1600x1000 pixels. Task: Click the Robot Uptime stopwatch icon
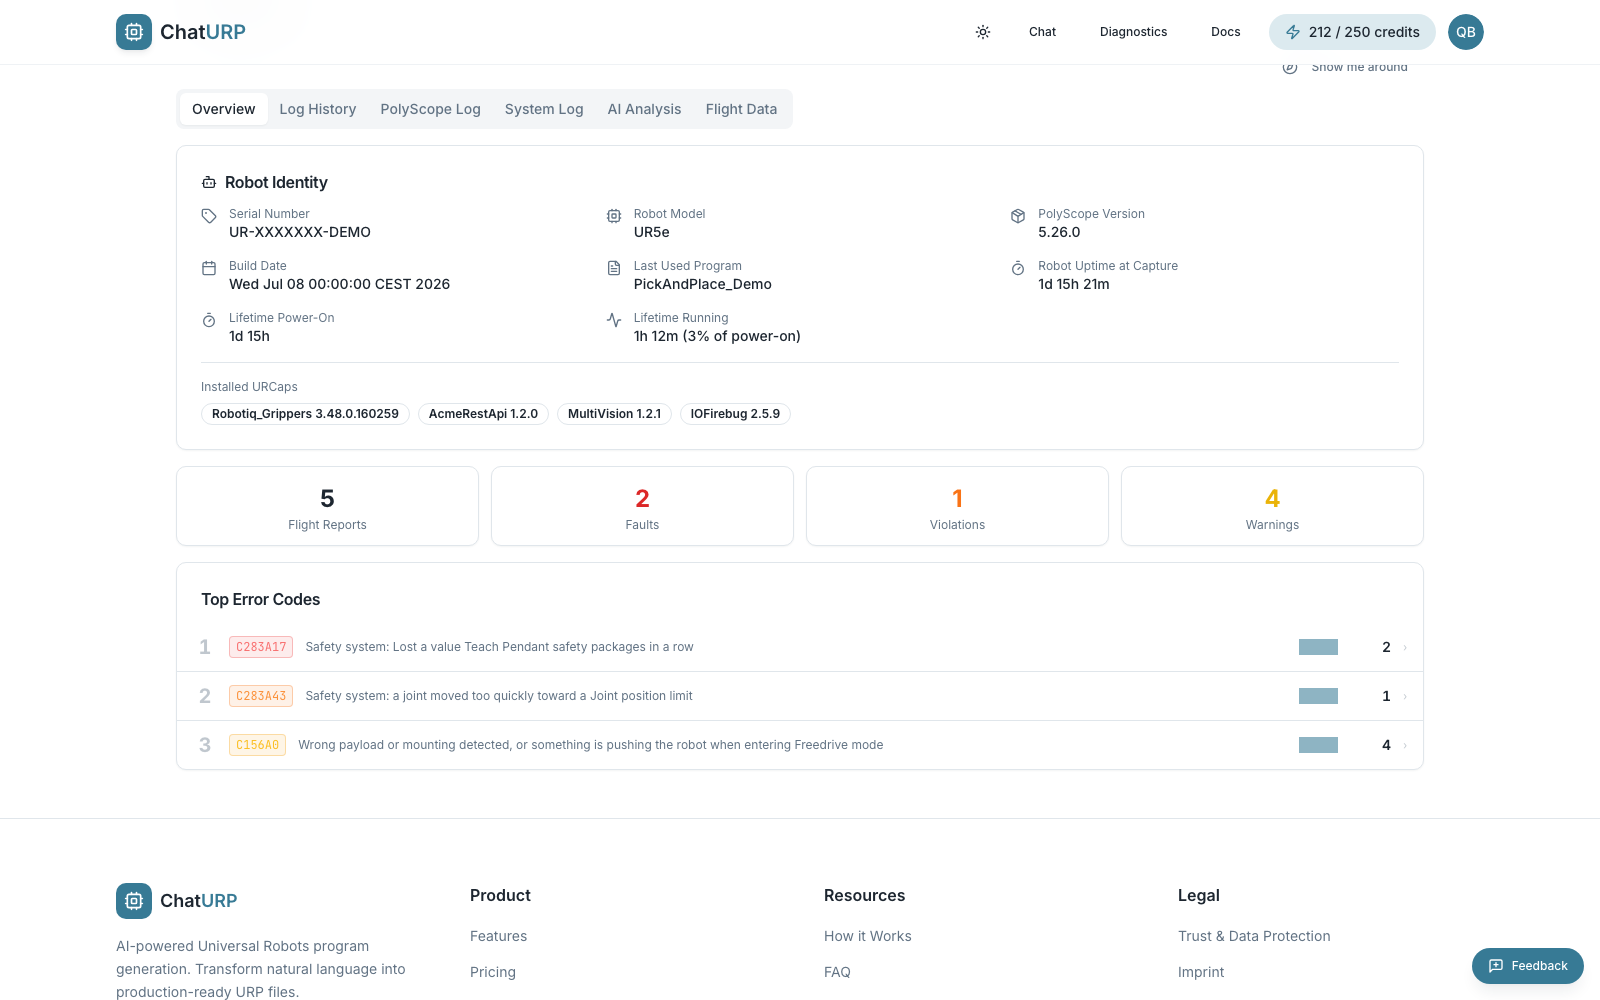1018,268
